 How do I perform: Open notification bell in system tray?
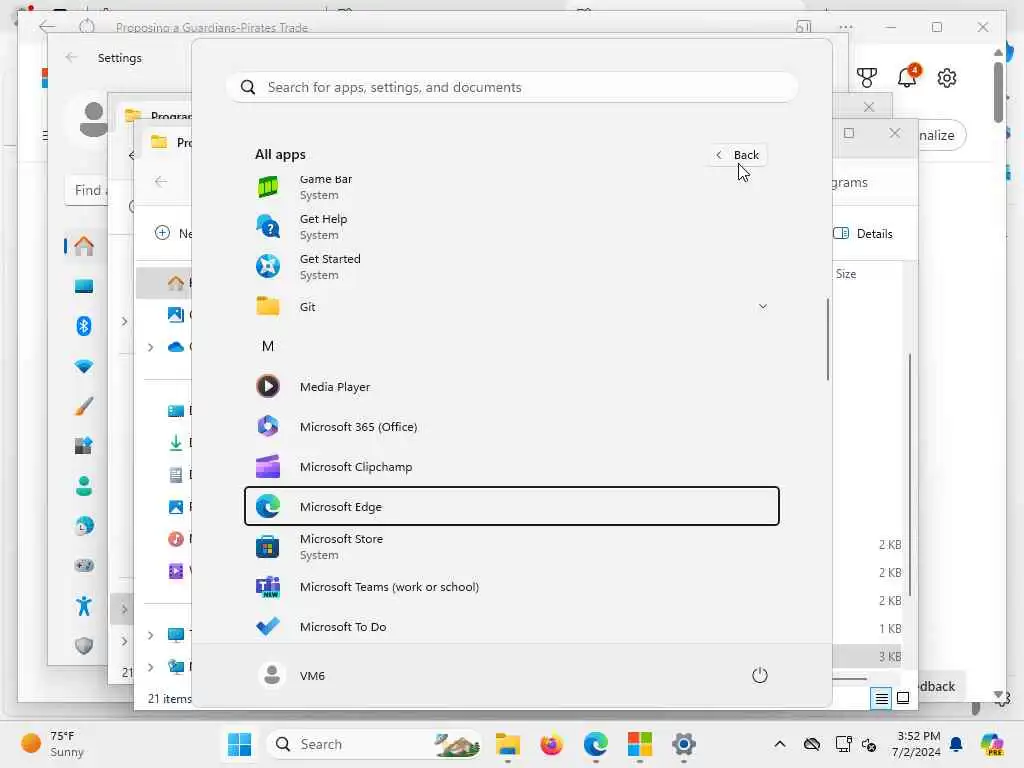[956, 744]
